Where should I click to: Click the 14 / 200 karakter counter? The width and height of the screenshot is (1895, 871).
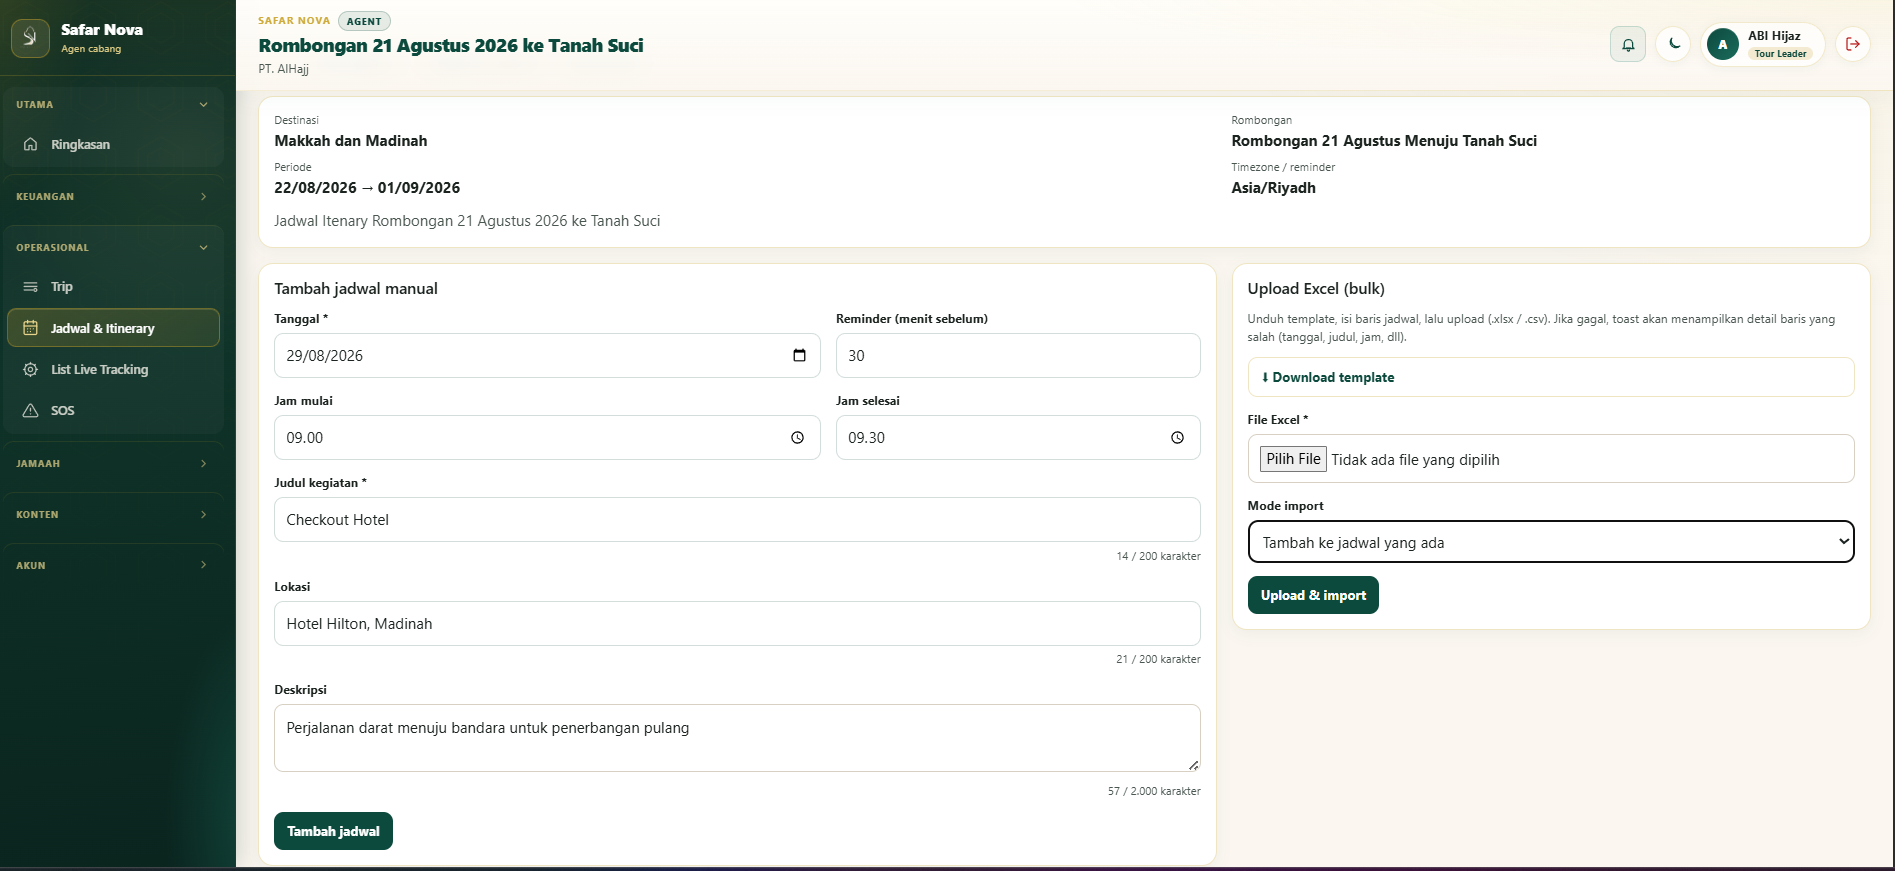click(x=1158, y=556)
